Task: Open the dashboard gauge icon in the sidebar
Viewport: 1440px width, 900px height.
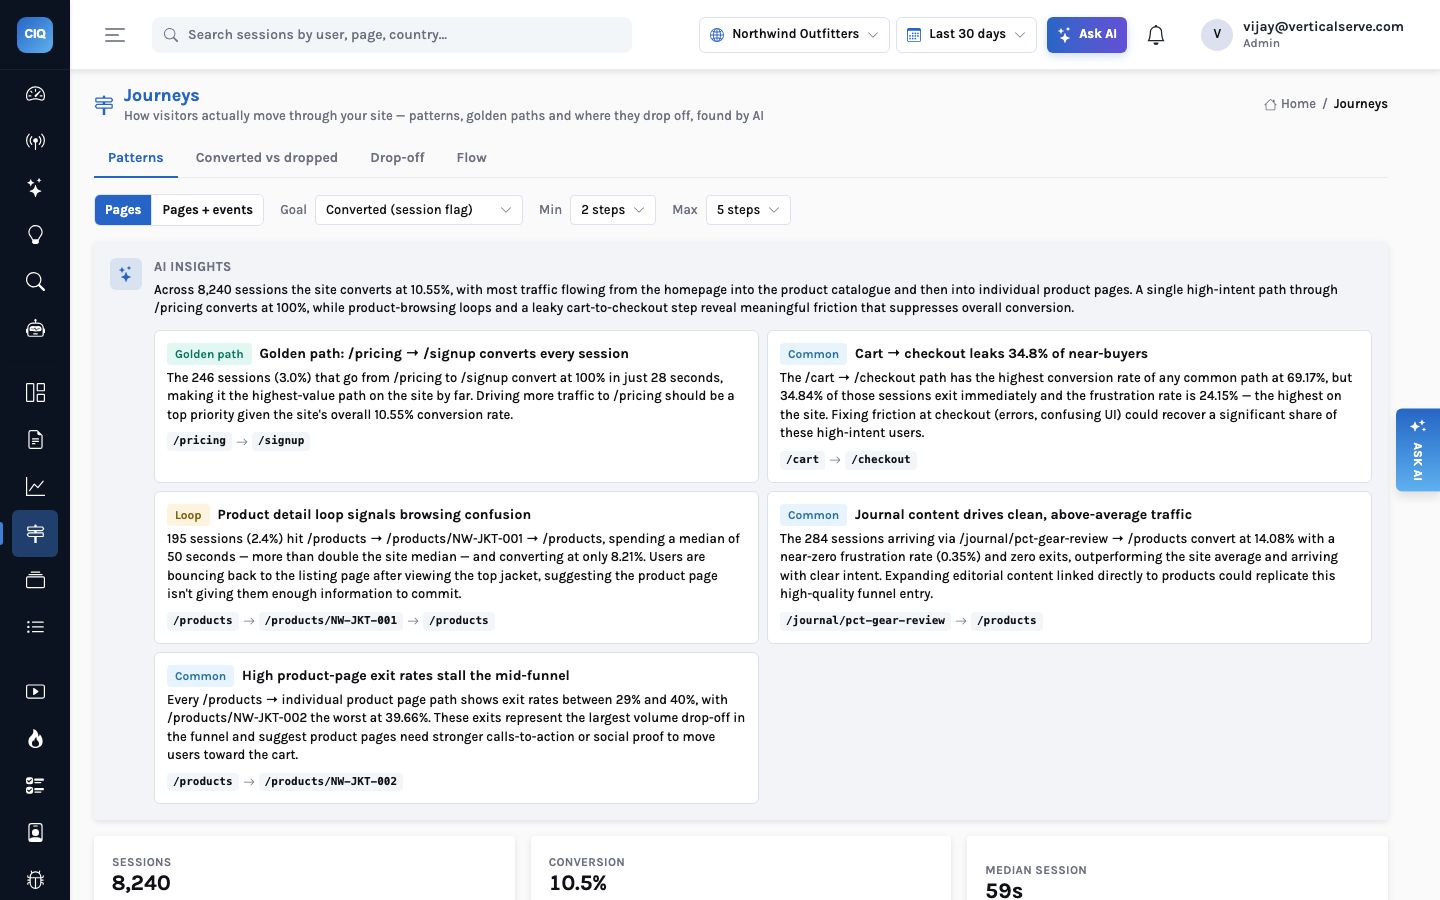Action: point(35,94)
